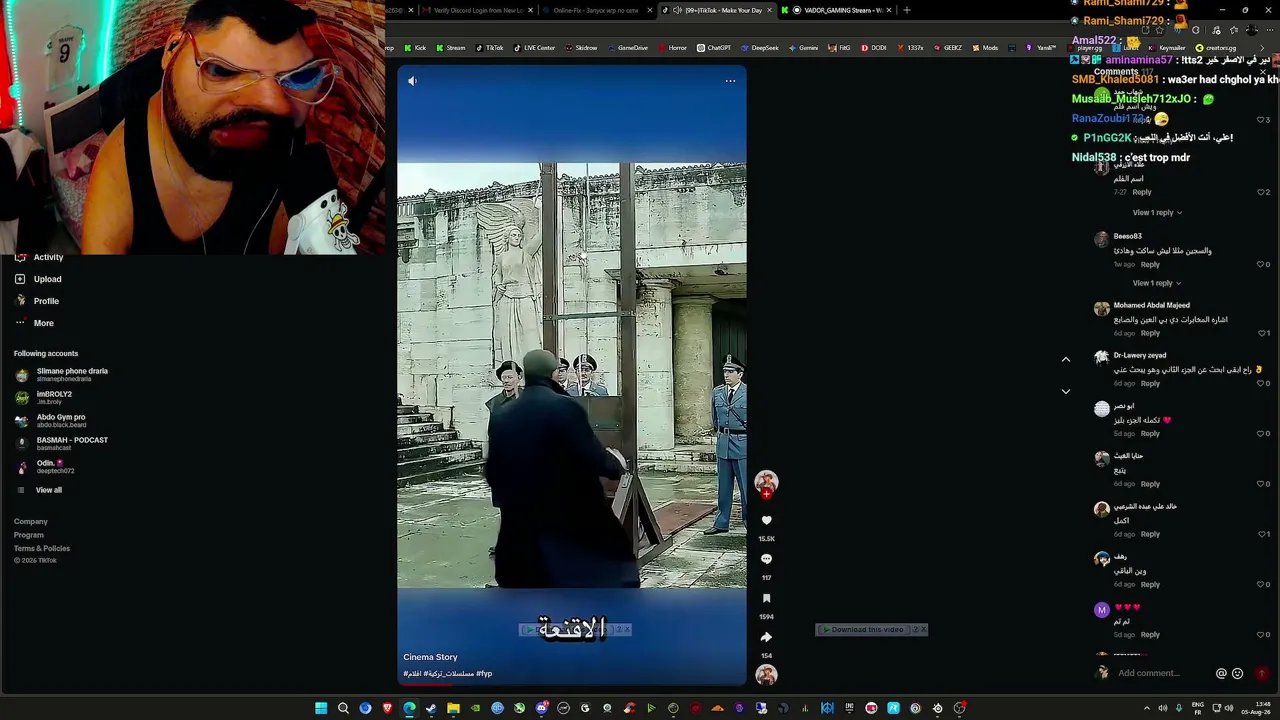
Task: Open DeepSeek bookmark
Action: pos(759,48)
